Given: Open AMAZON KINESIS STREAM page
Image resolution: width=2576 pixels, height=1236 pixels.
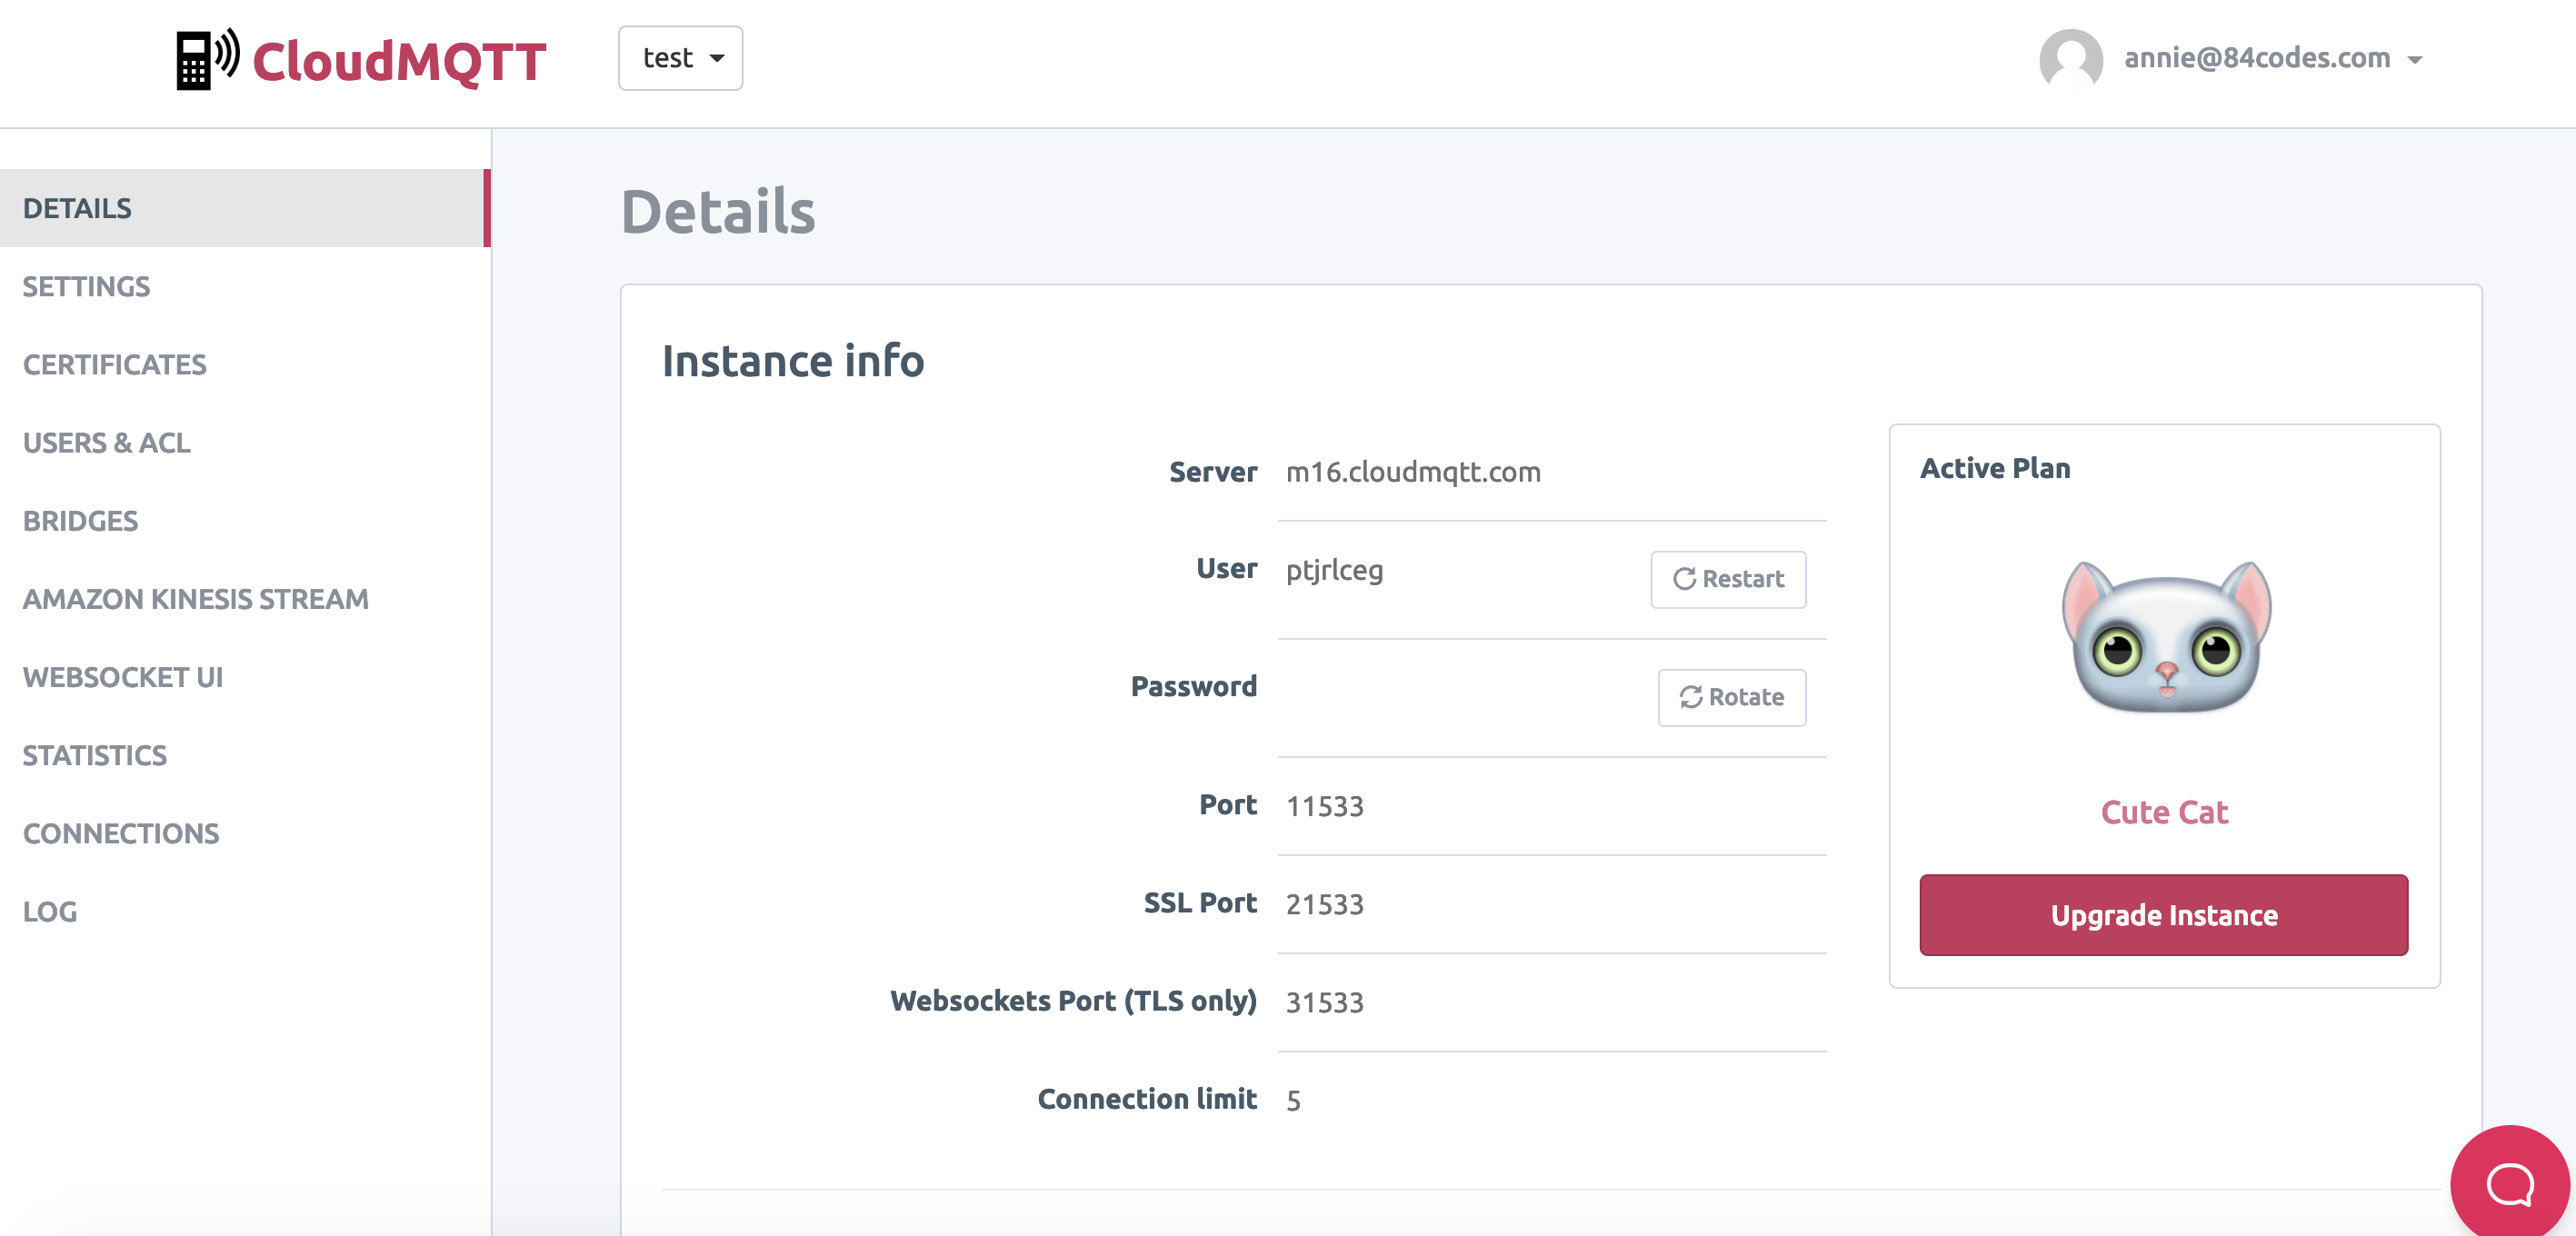Looking at the screenshot, I should 195,598.
